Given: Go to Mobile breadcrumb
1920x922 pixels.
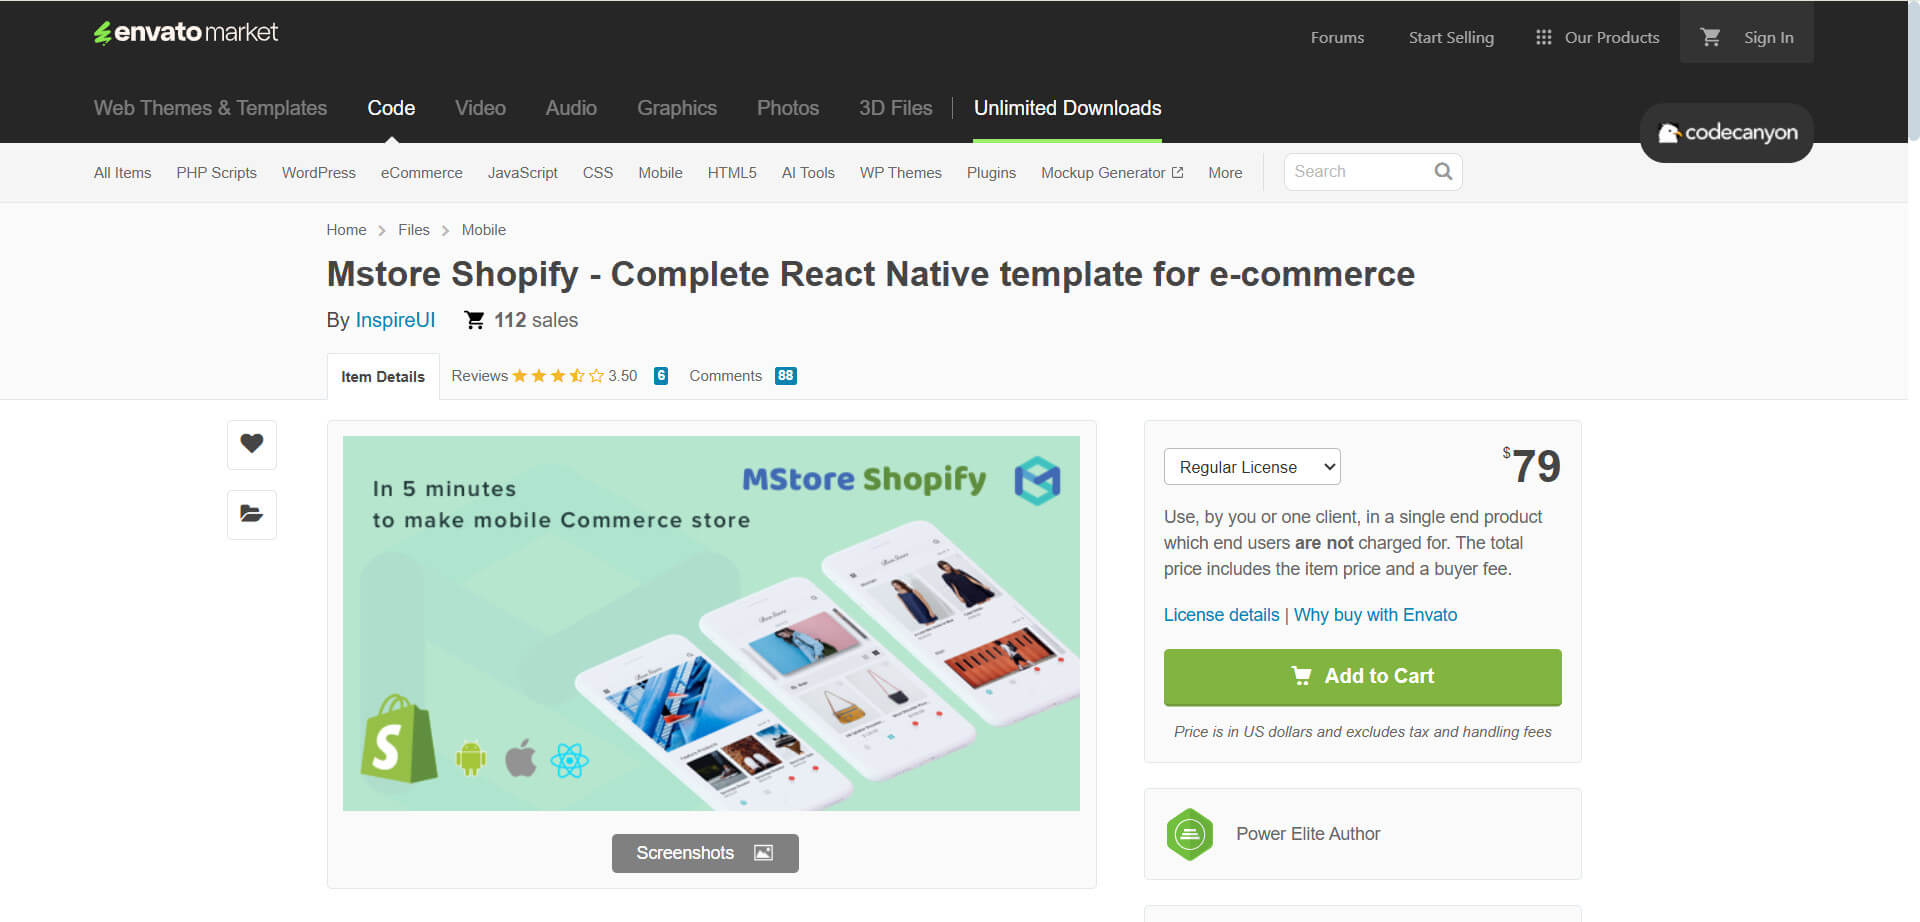Looking at the screenshot, I should (x=483, y=230).
